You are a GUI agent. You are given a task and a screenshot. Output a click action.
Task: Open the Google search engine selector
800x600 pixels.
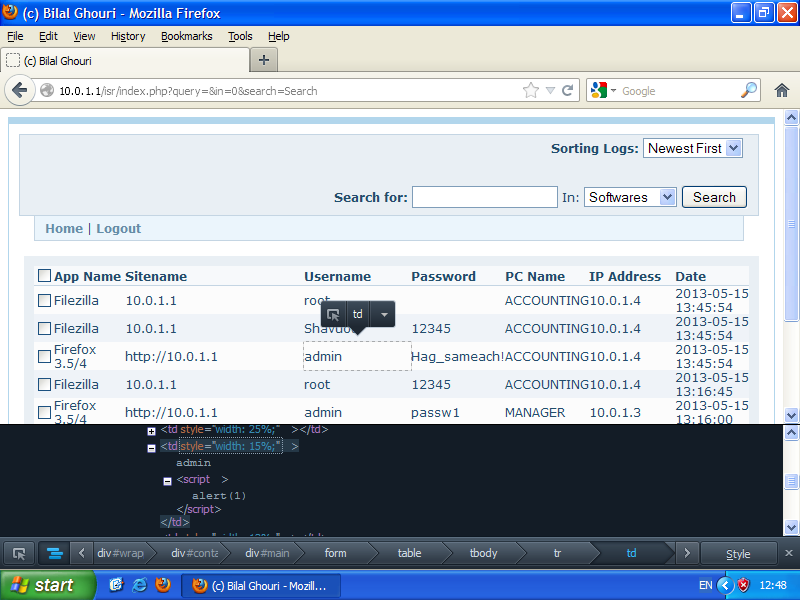(x=604, y=91)
